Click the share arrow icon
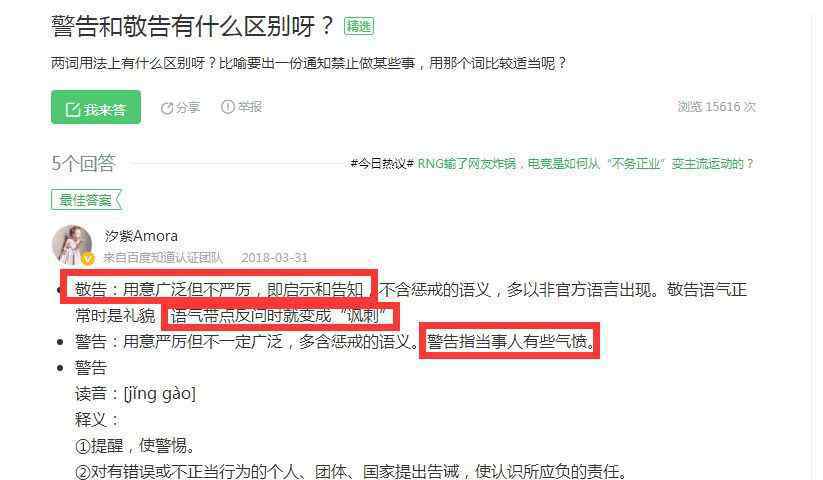Screen dimensions: 823x480 (x=167, y=108)
